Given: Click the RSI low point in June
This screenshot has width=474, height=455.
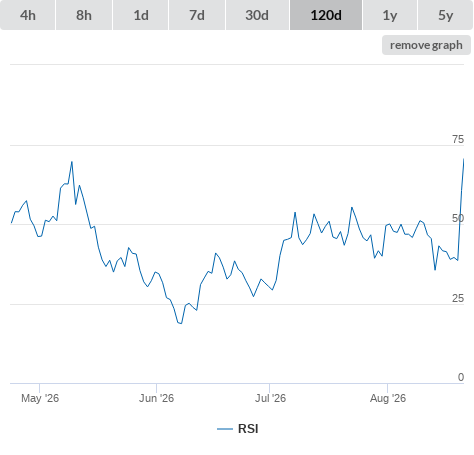Looking at the screenshot, I should click(x=180, y=323).
